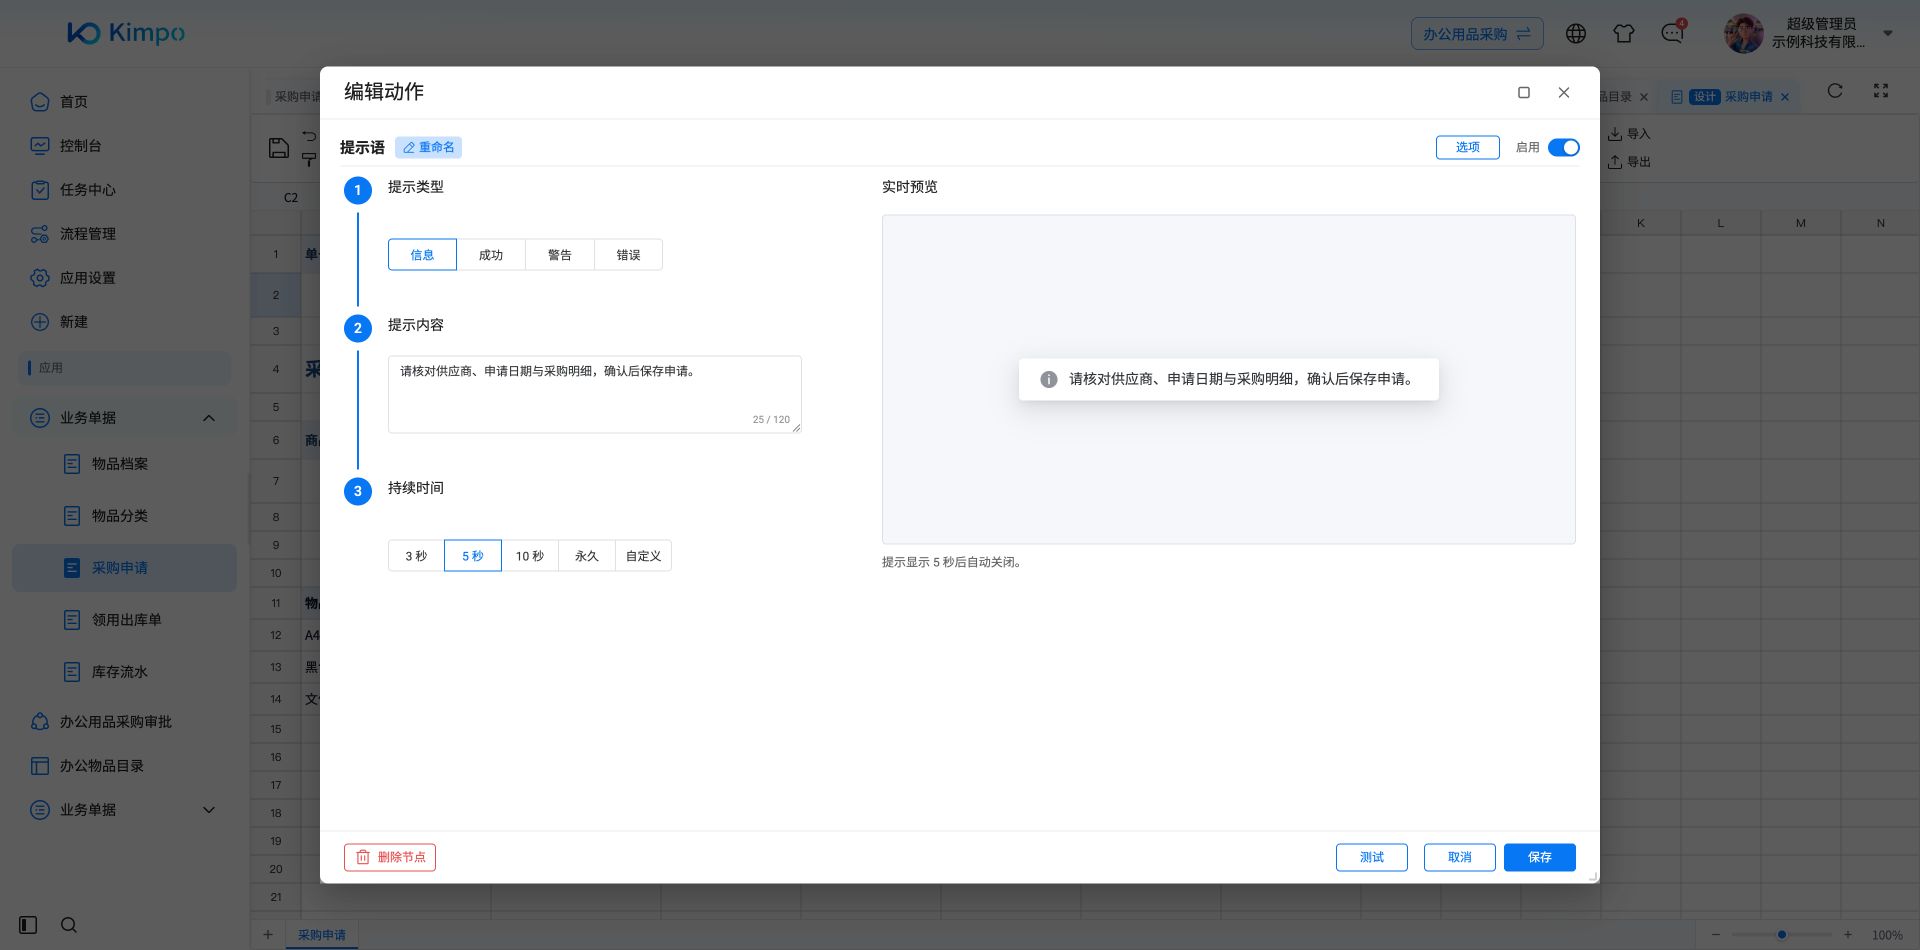Select 错误 prompt type
The image size is (1920, 950).
(628, 255)
